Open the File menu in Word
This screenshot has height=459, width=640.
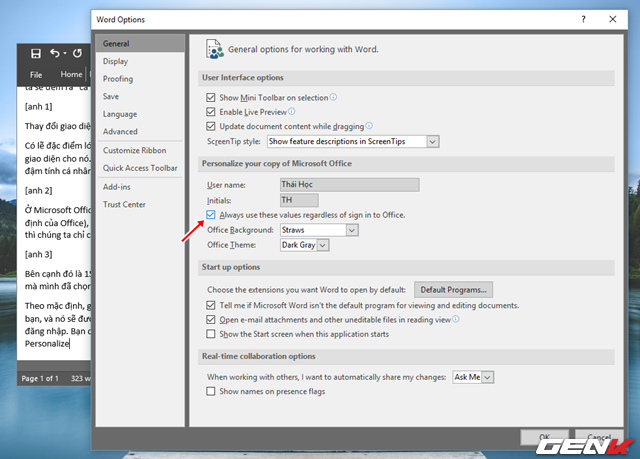tap(36, 74)
